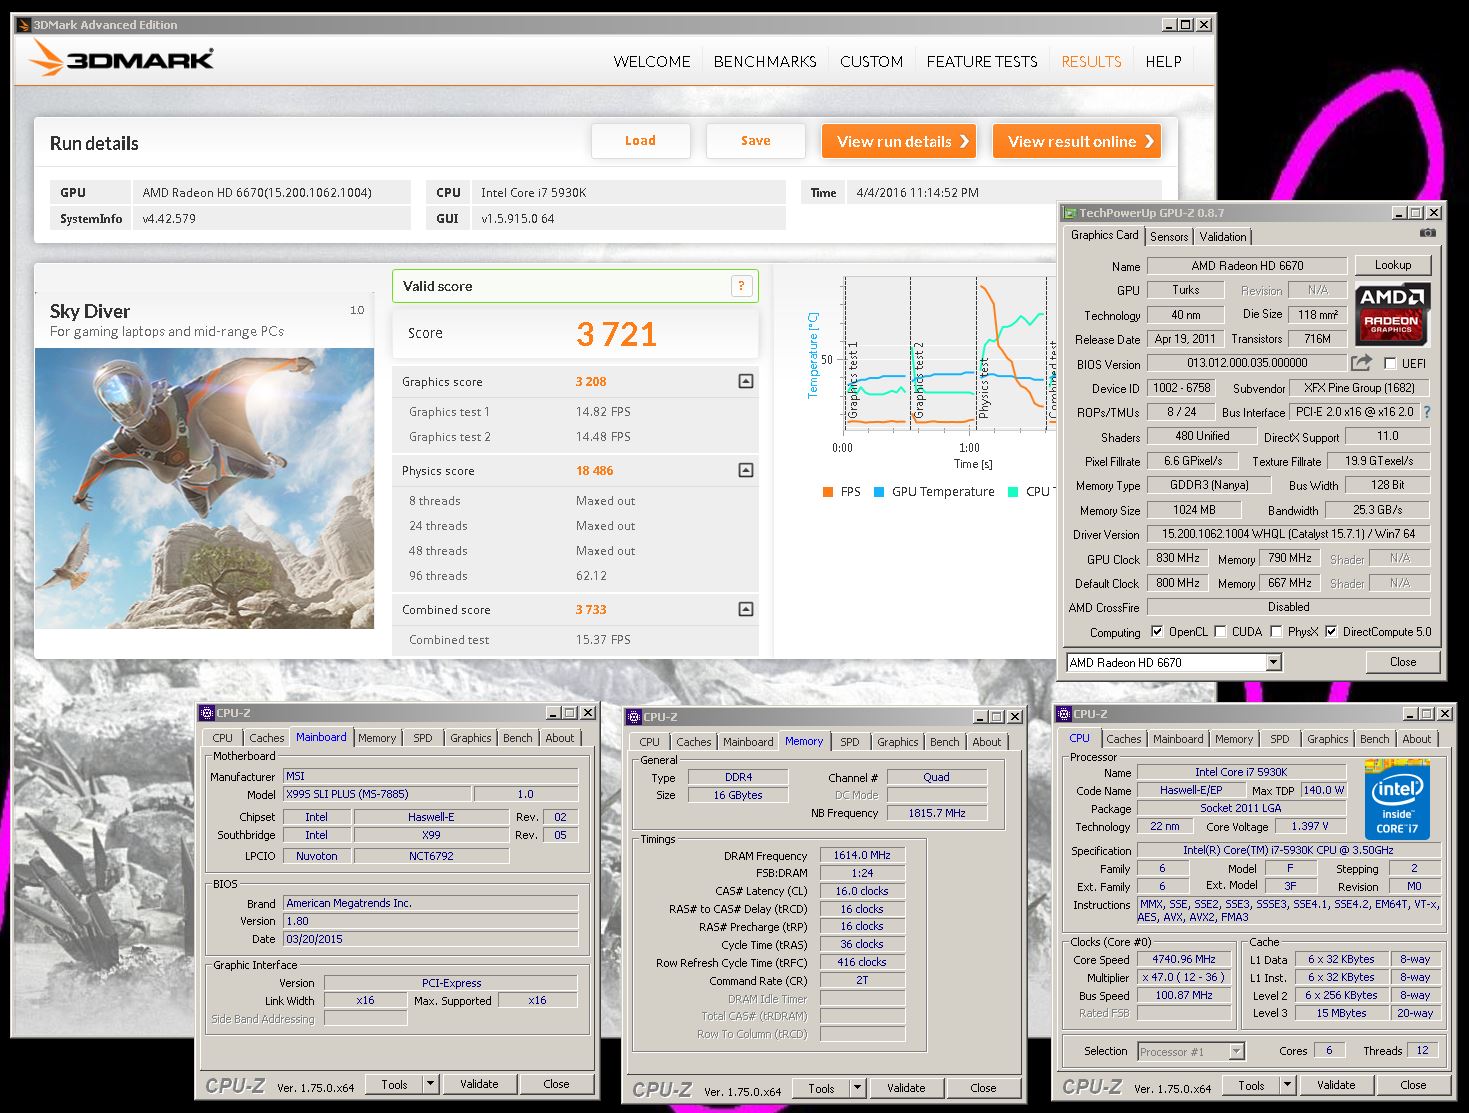Screen dimensions: 1469x1113
Task: Open the HELP tab in 3DMark
Action: point(1163,61)
